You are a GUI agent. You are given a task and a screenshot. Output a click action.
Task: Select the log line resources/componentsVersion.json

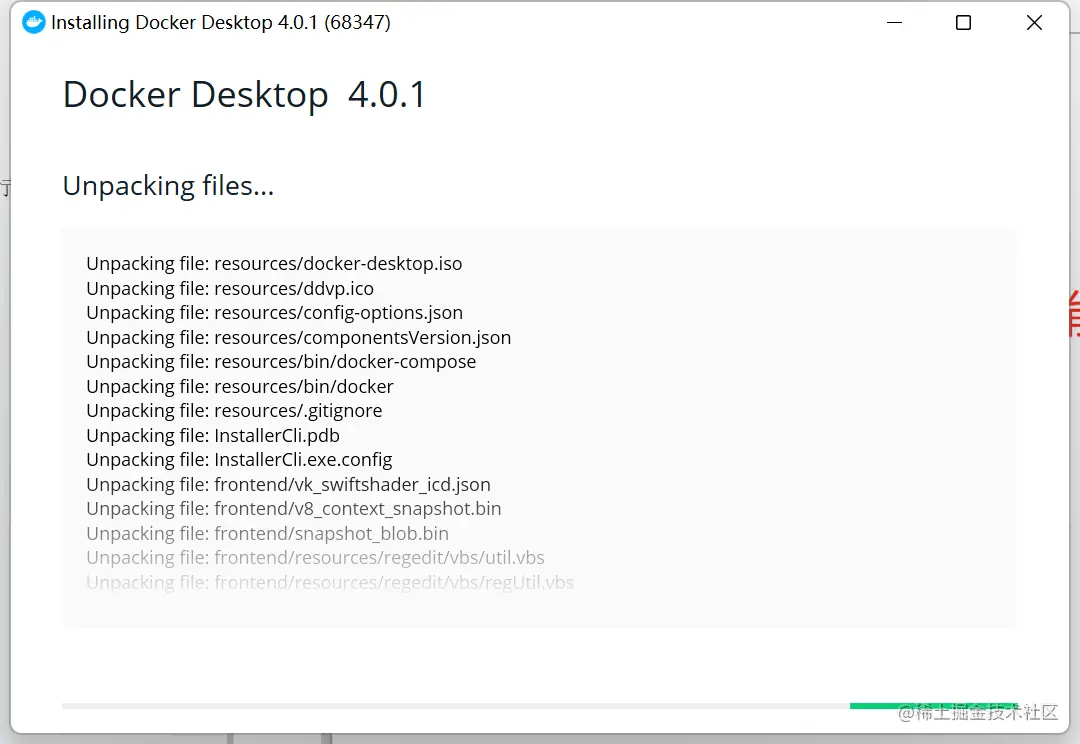(x=298, y=338)
